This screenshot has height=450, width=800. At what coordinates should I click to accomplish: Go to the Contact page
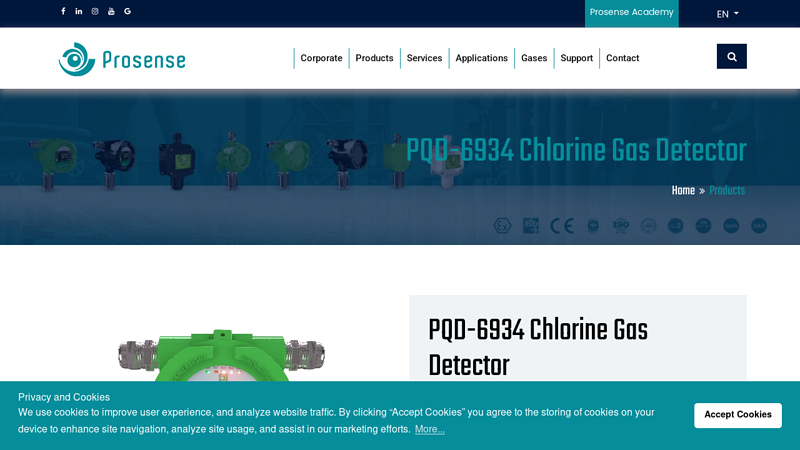tap(622, 58)
